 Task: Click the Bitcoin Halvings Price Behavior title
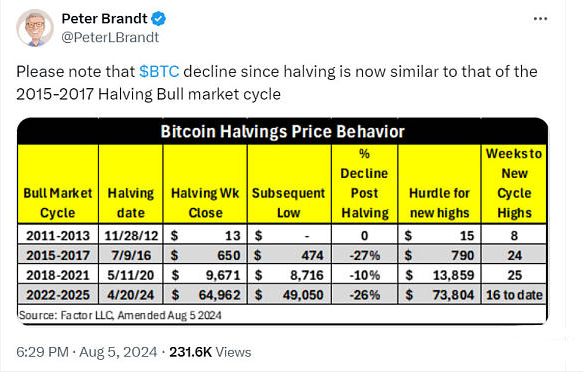pos(283,132)
